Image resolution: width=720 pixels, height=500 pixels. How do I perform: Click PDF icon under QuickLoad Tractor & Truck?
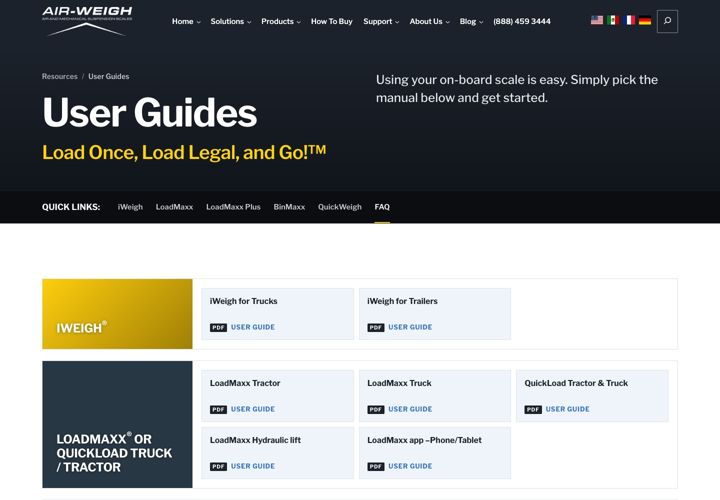tap(533, 410)
